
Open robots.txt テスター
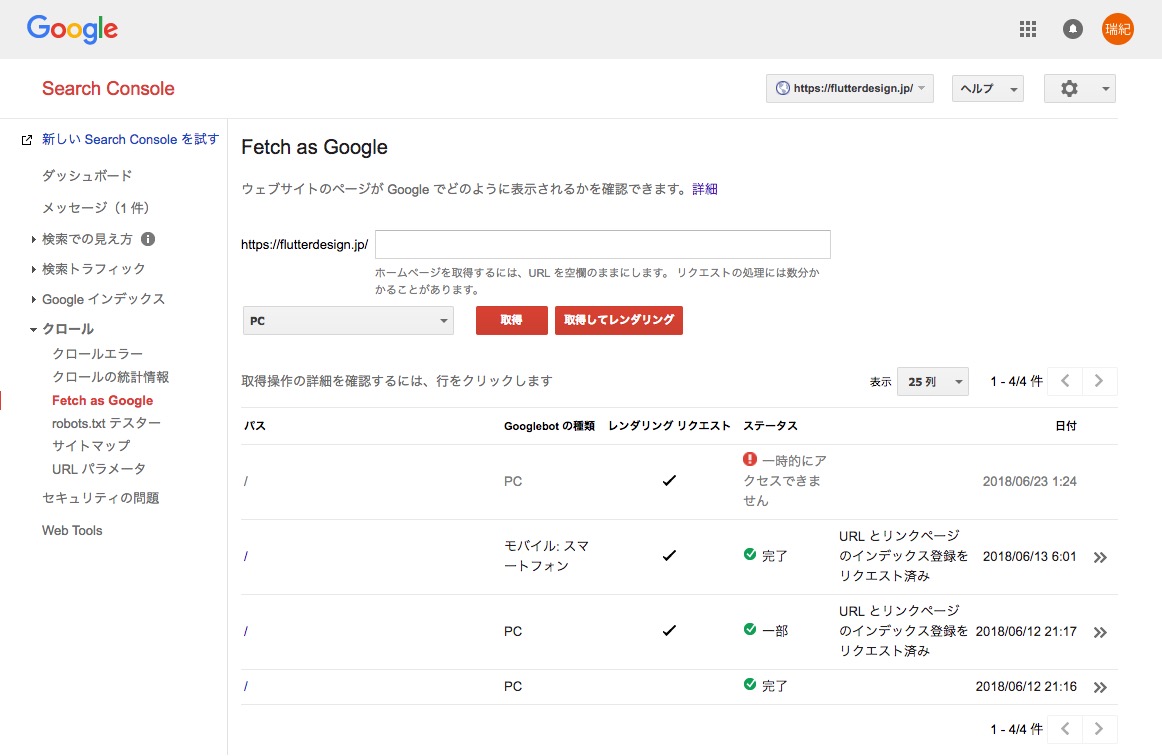pos(106,423)
